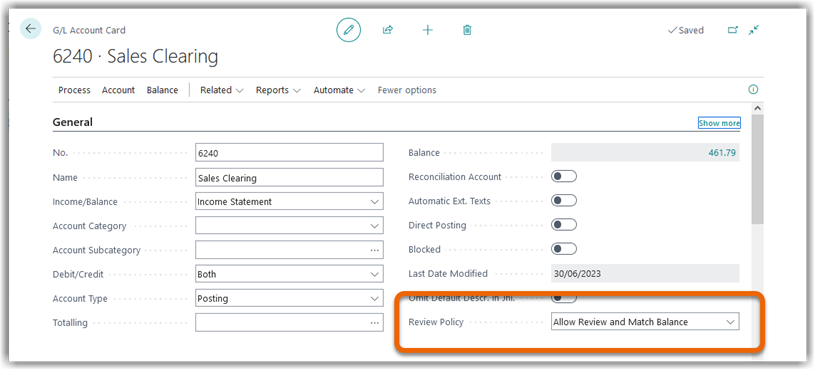Image resolution: width=815 pixels, height=370 pixels.
Task: Toggle the Reconciliation Account switch
Action: tap(564, 177)
